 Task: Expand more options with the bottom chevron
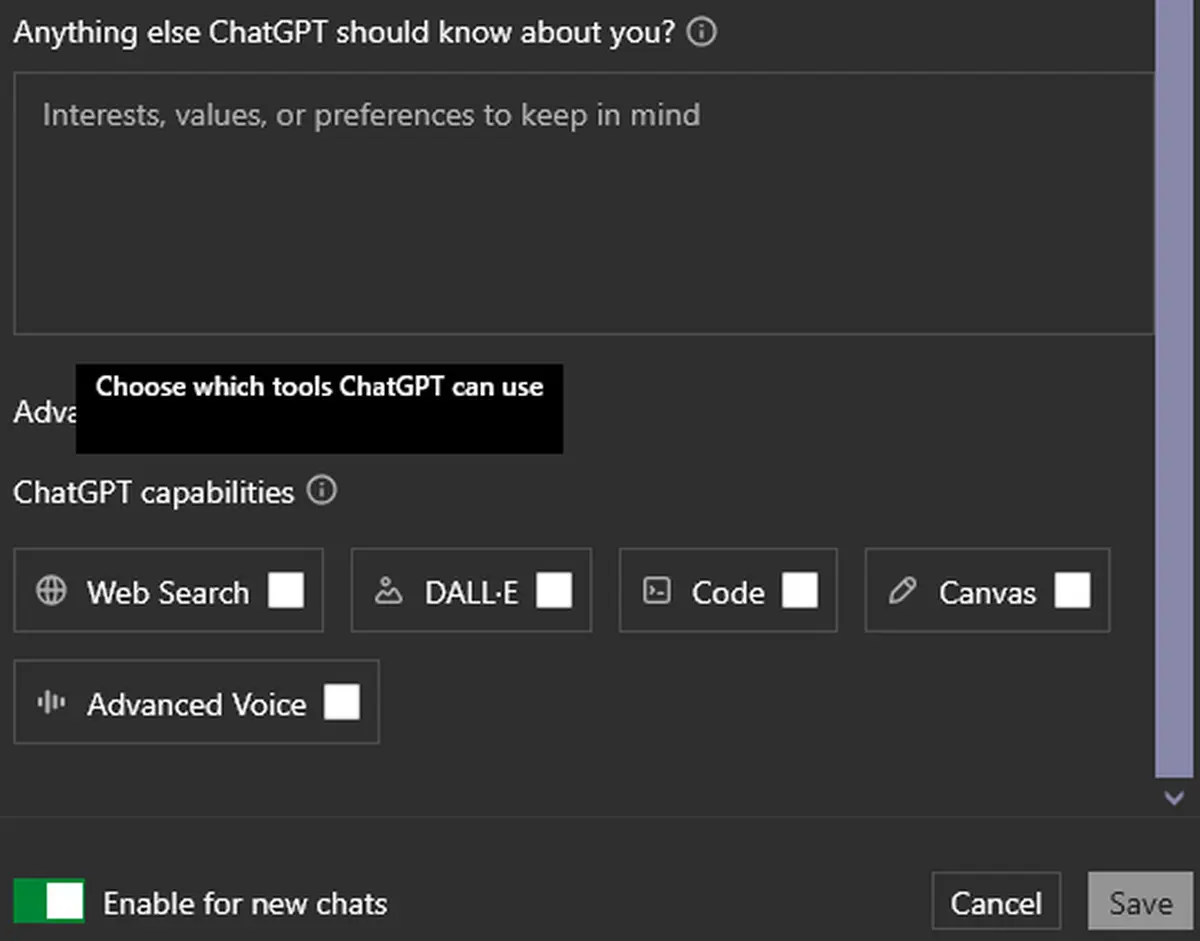[x=1173, y=798]
